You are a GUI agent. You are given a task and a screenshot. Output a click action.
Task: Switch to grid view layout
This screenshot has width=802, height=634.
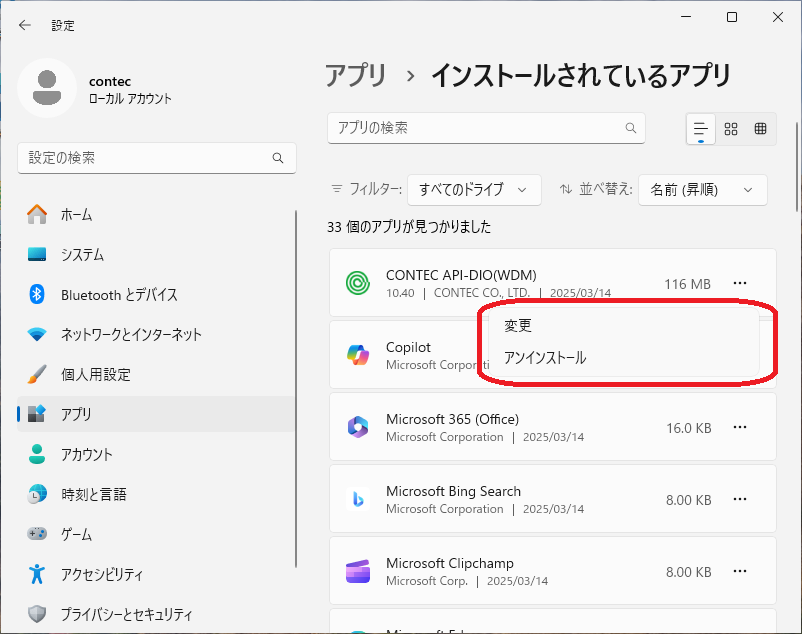tap(731, 129)
